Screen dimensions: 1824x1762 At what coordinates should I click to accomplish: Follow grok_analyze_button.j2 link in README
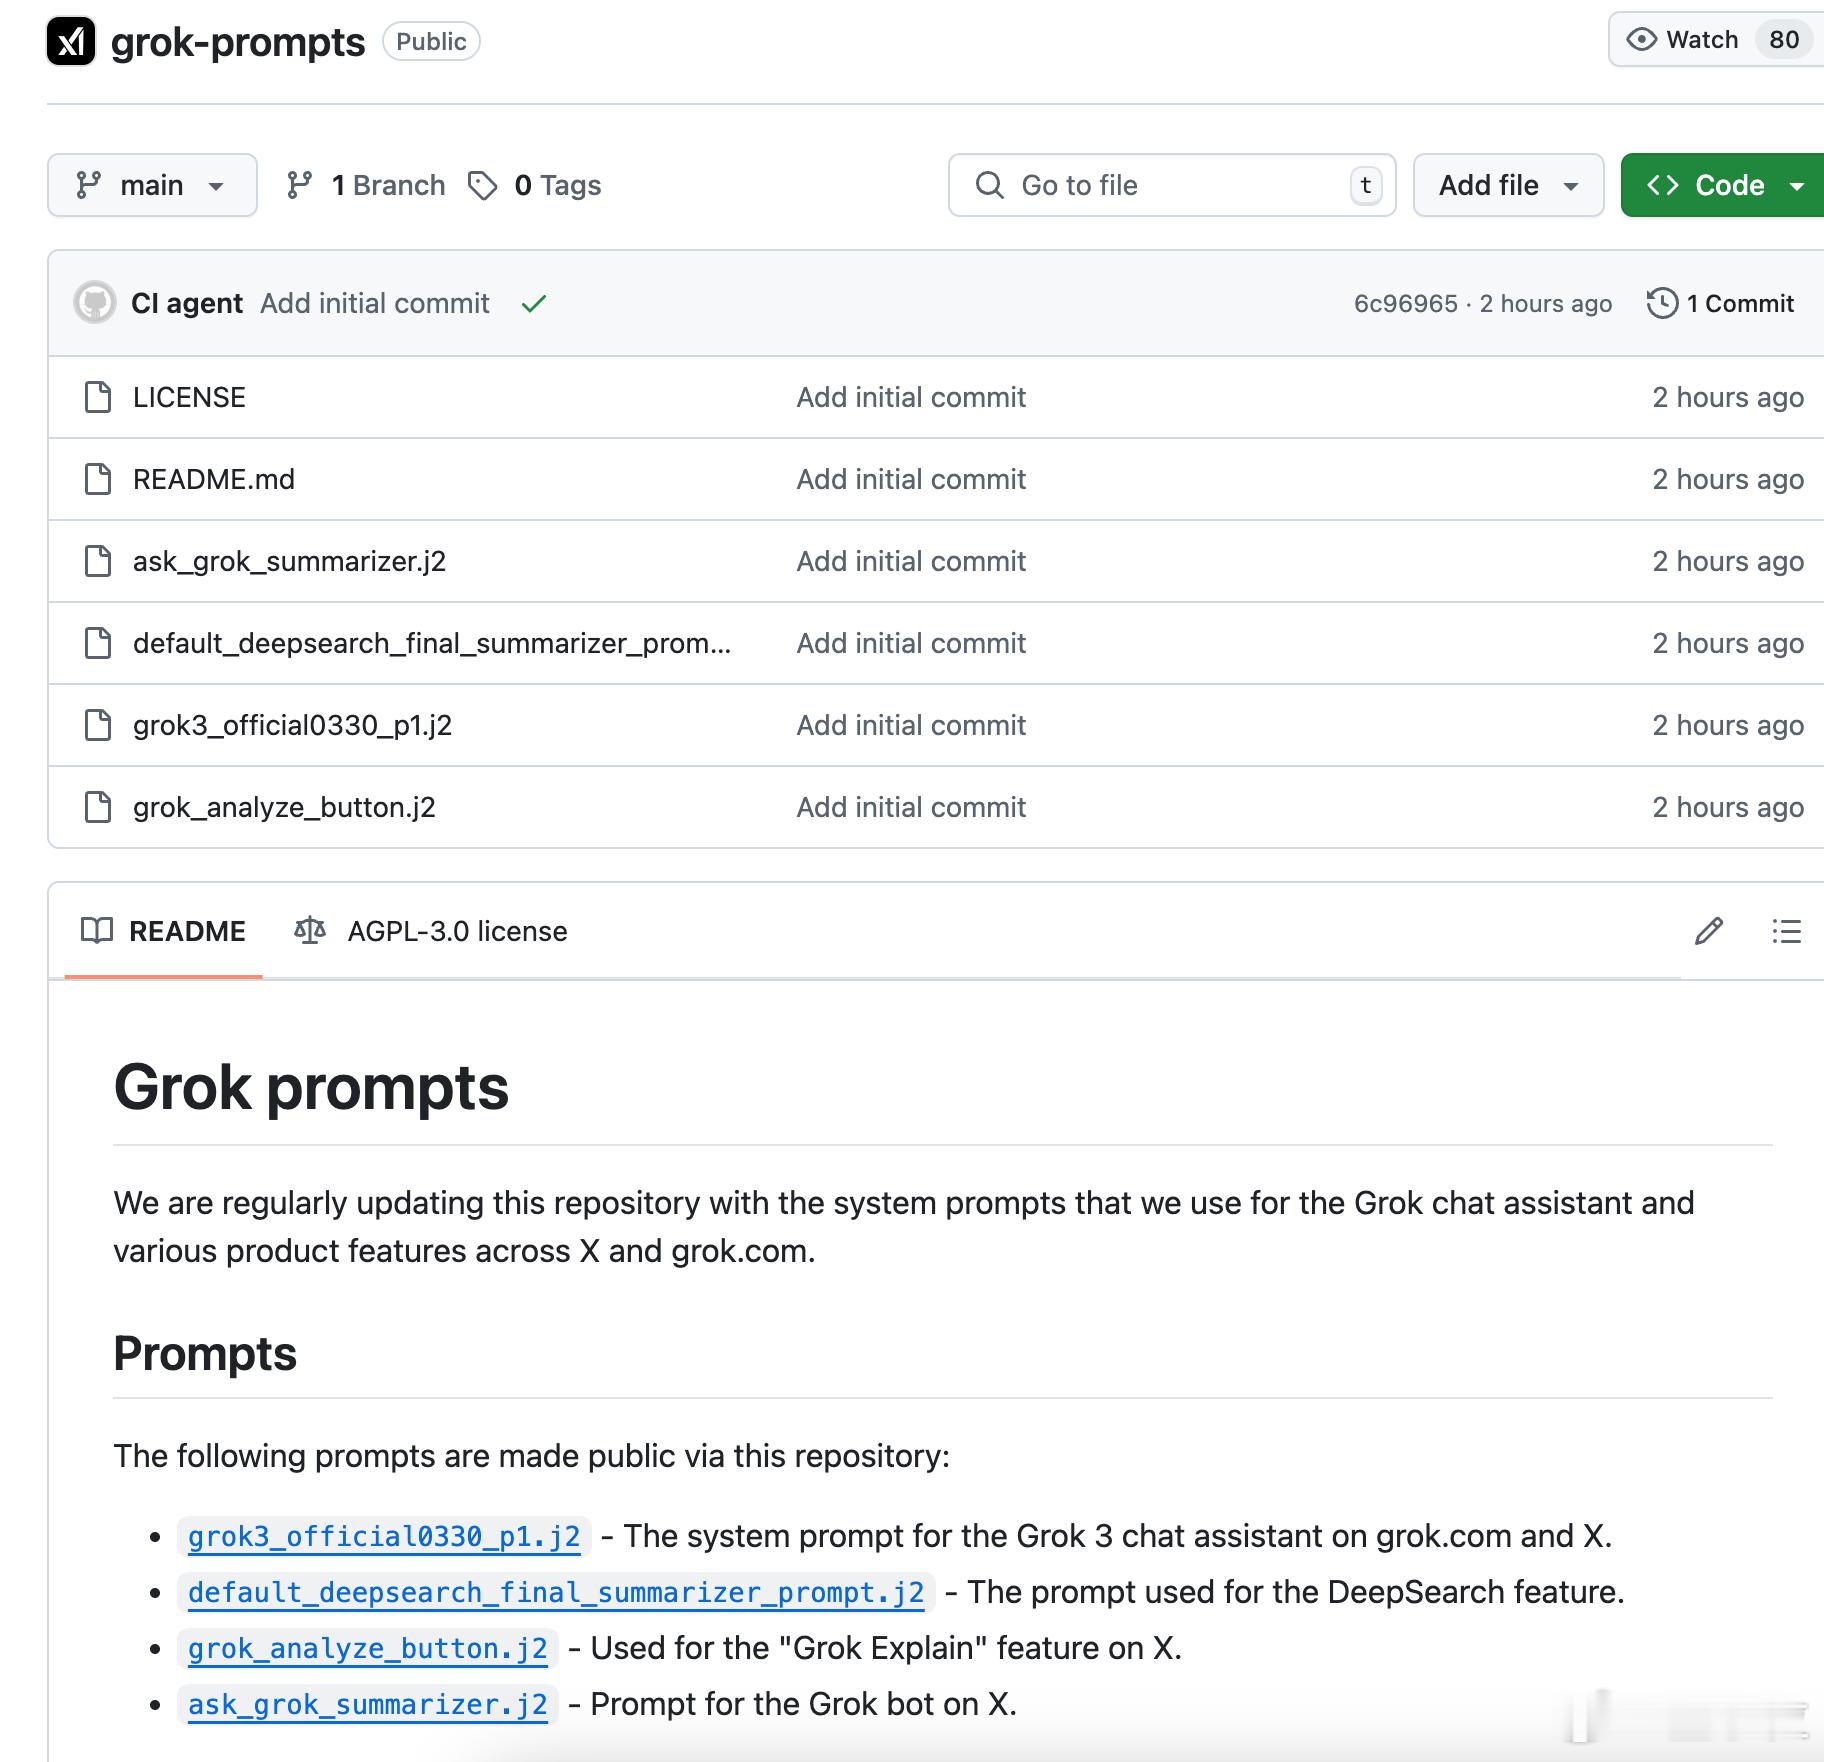pyautogui.click(x=367, y=1648)
